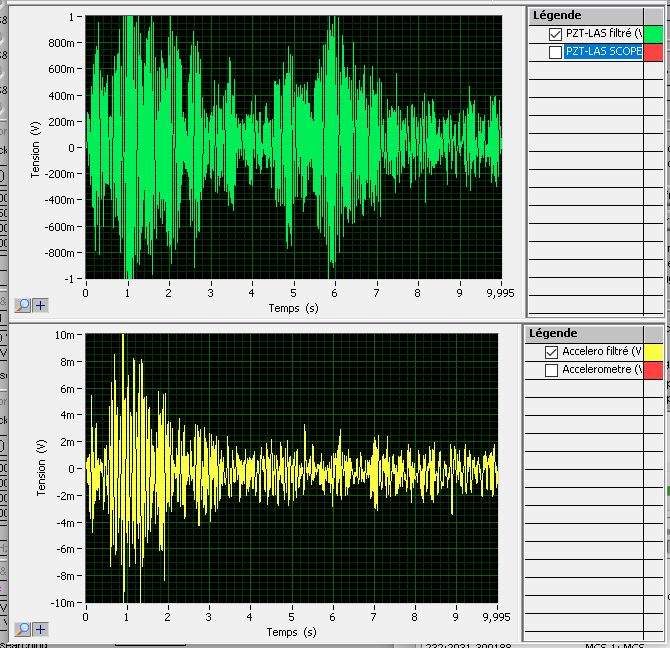Click the top Légende header
Viewport: 670px width, 648px height.
(560, 14)
